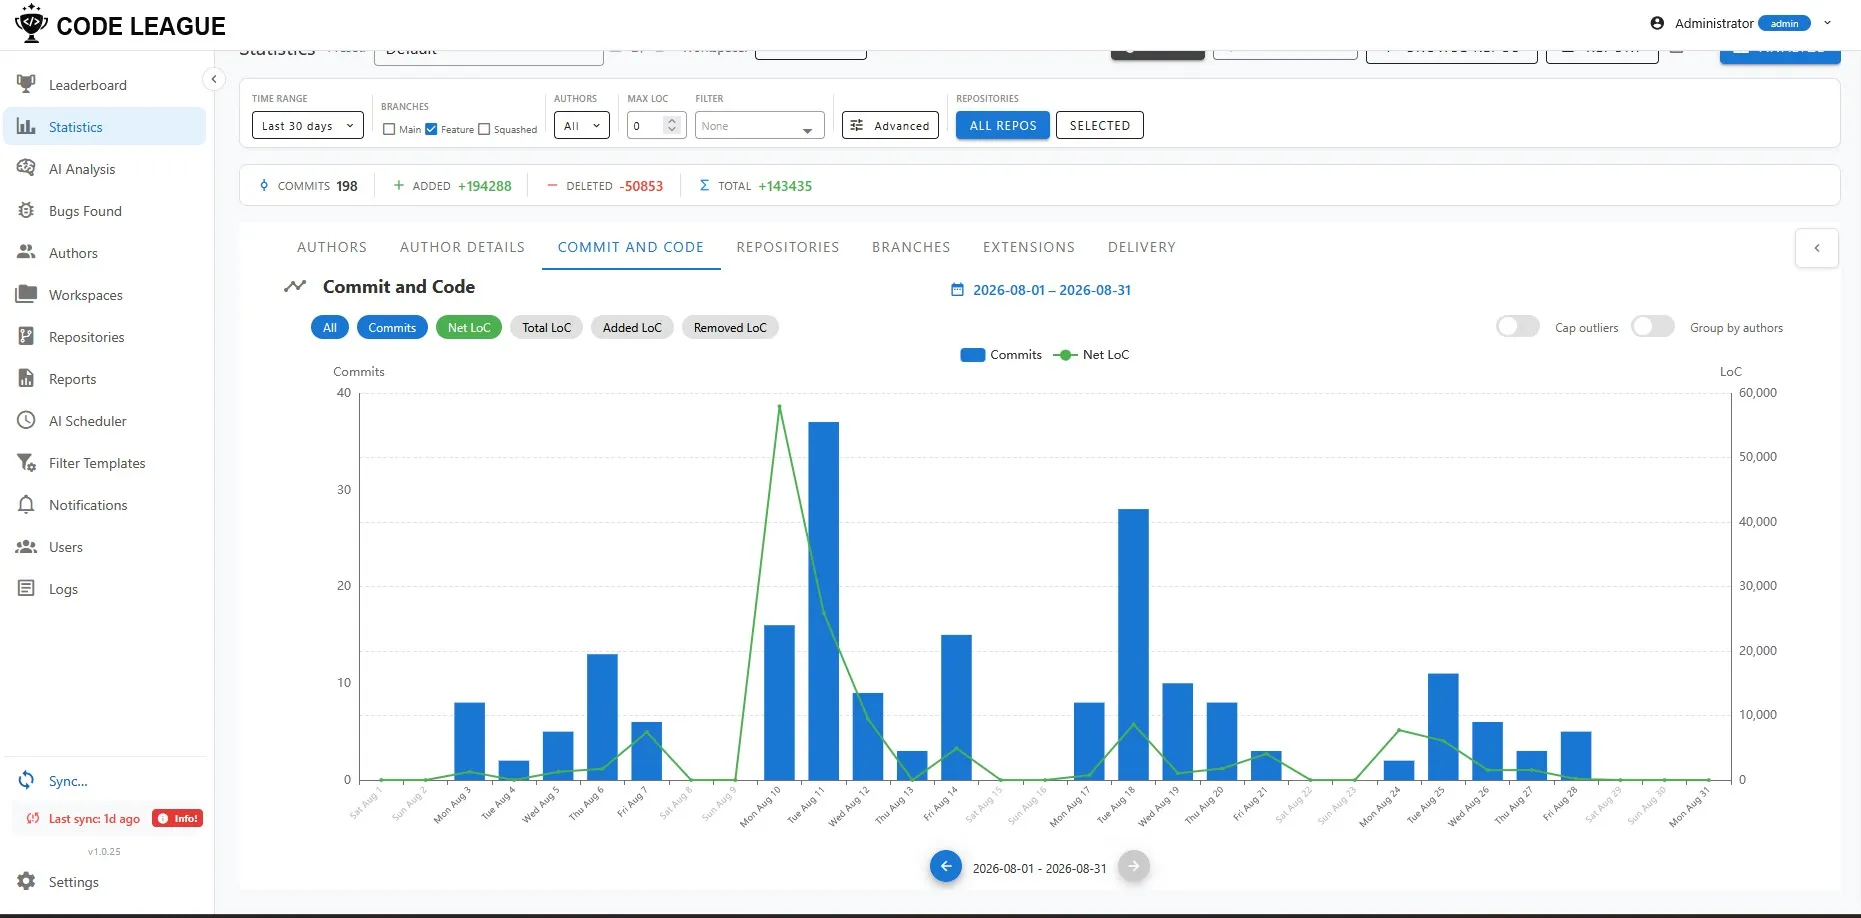Open the Authors All dropdown
The image size is (1861, 918).
pyautogui.click(x=582, y=125)
